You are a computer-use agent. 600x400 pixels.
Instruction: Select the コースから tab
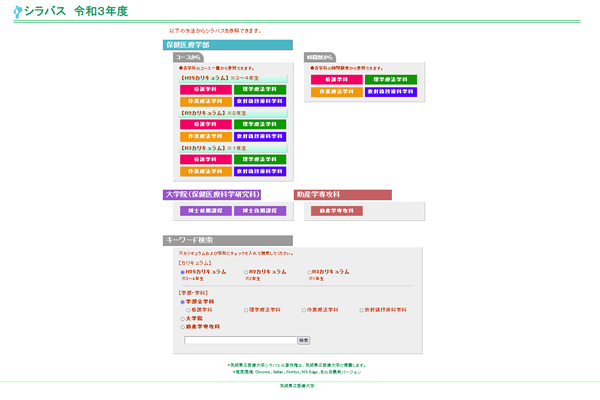point(188,57)
